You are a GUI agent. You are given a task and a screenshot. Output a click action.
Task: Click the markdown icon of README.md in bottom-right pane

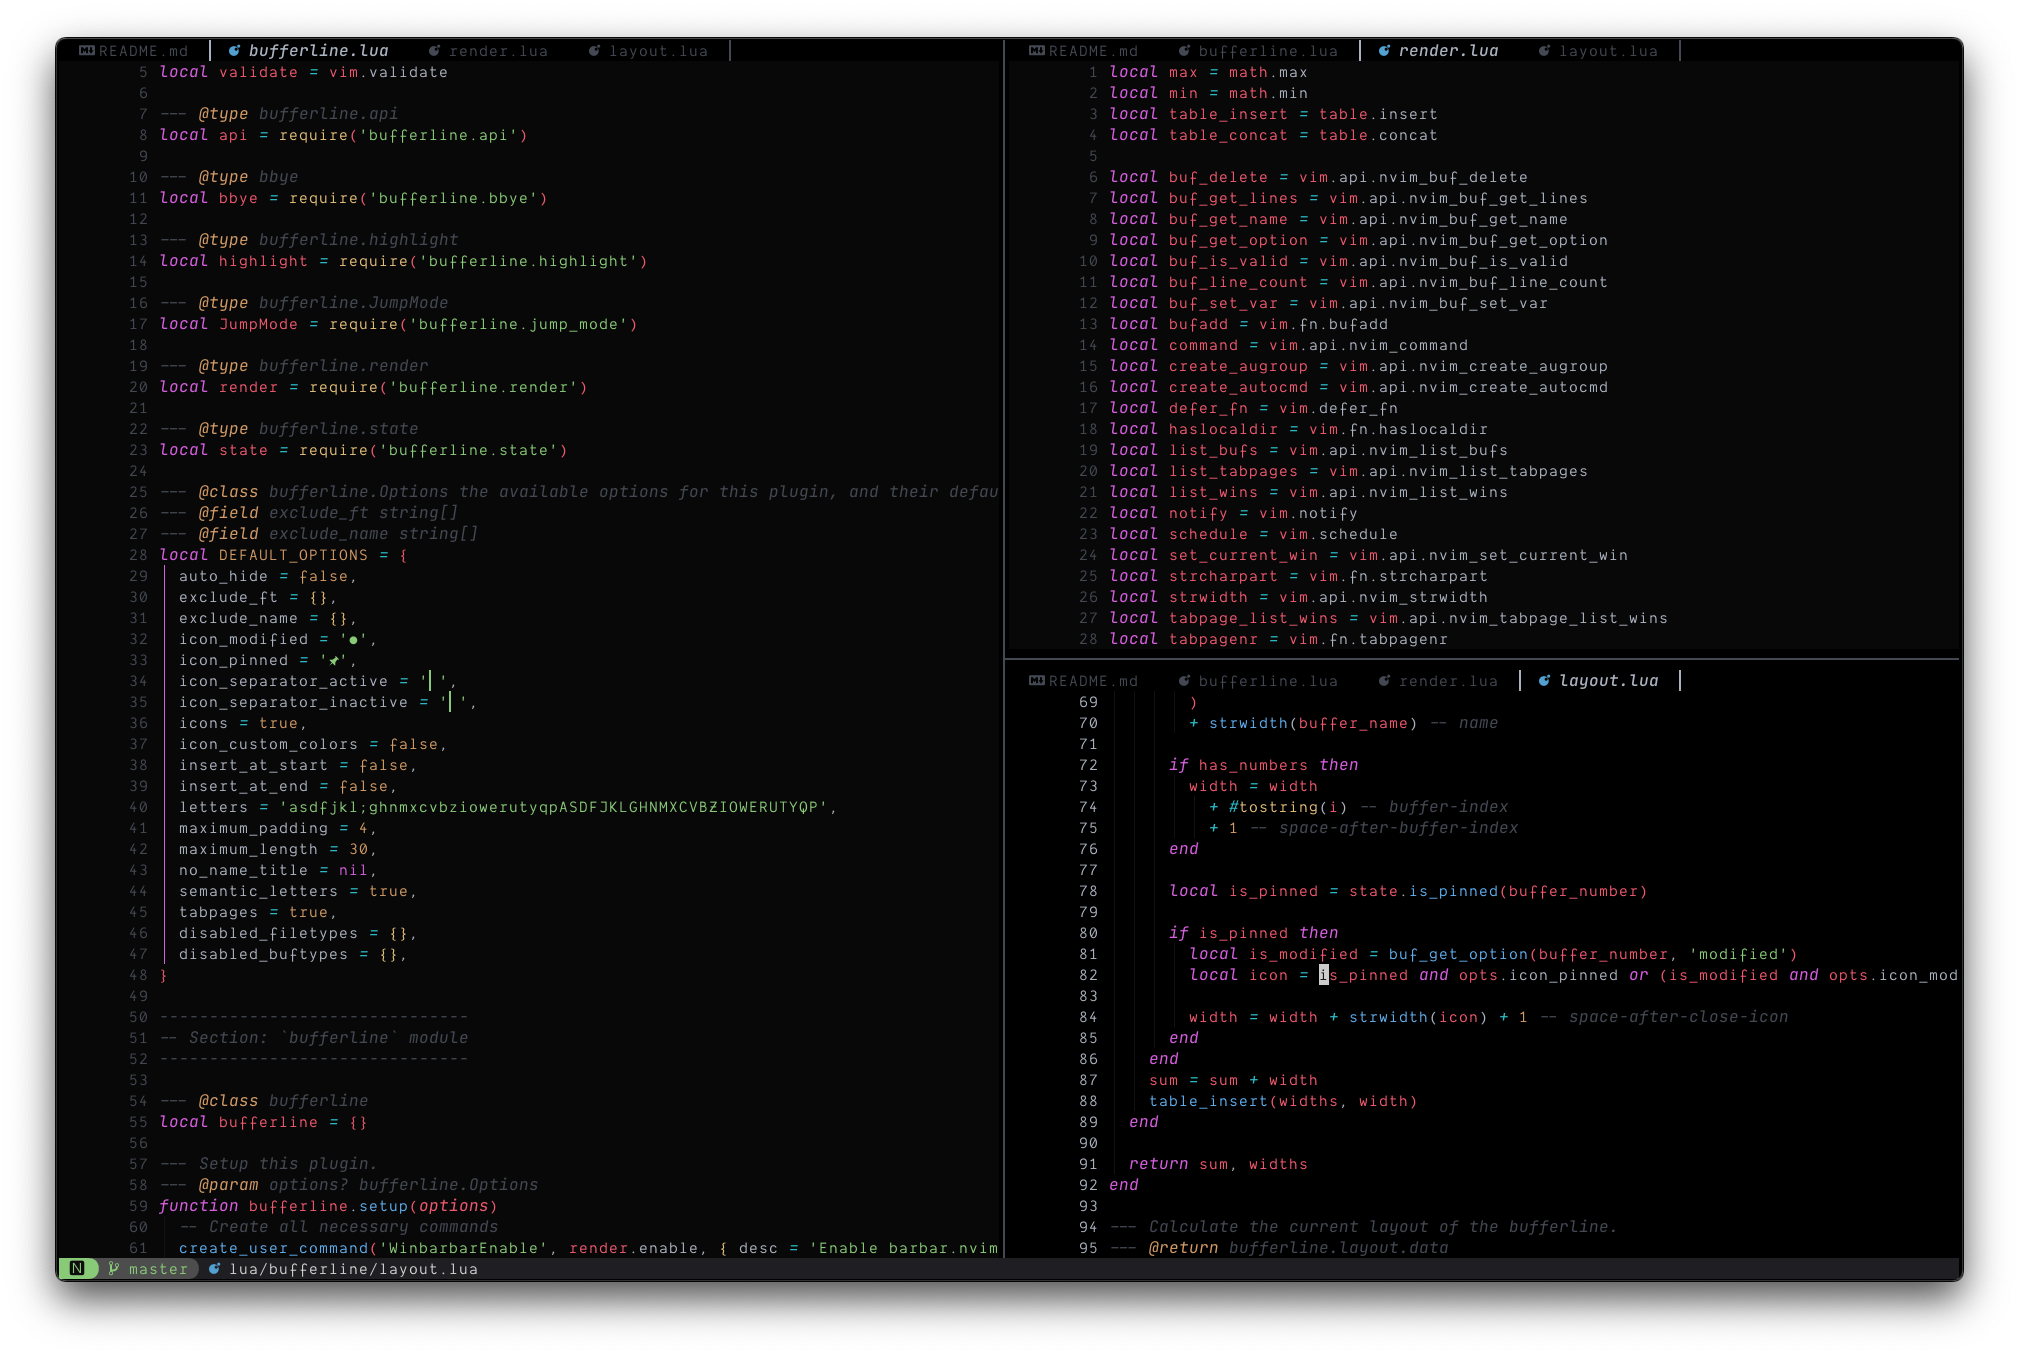click(x=1037, y=681)
